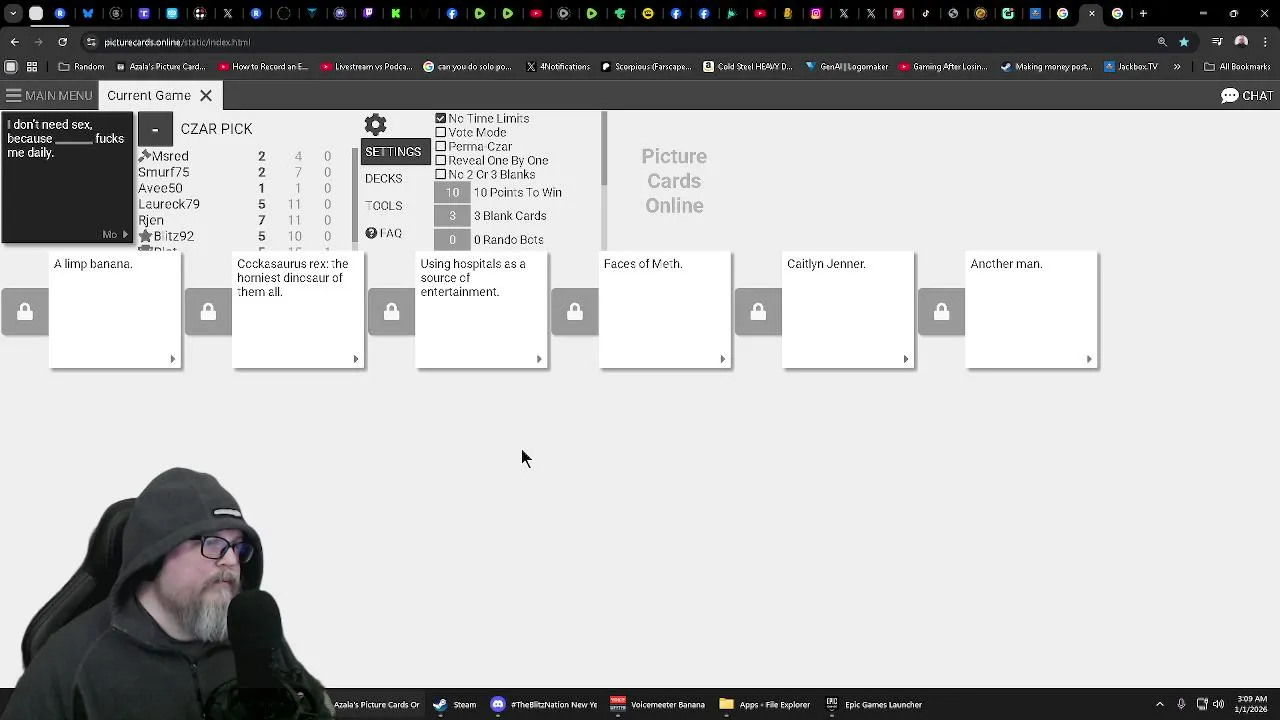Click the lock icon left of 'Faces of Meth' card
Screen dimensions: 1280x720
(x=574, y=312)
